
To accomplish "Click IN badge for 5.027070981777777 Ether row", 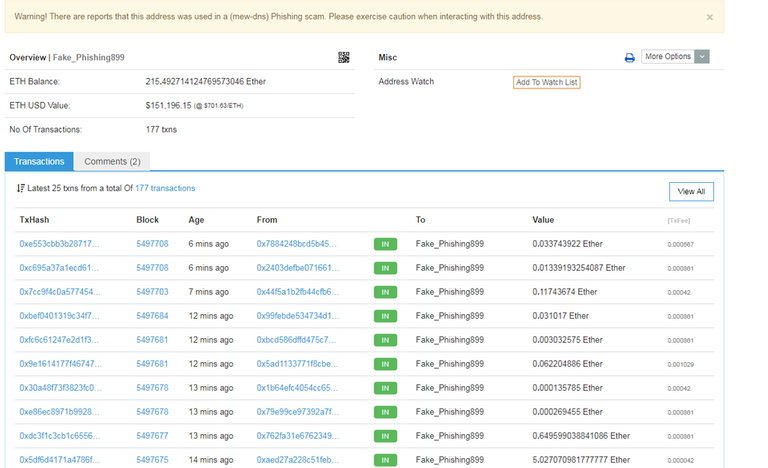I will (385, 460).
